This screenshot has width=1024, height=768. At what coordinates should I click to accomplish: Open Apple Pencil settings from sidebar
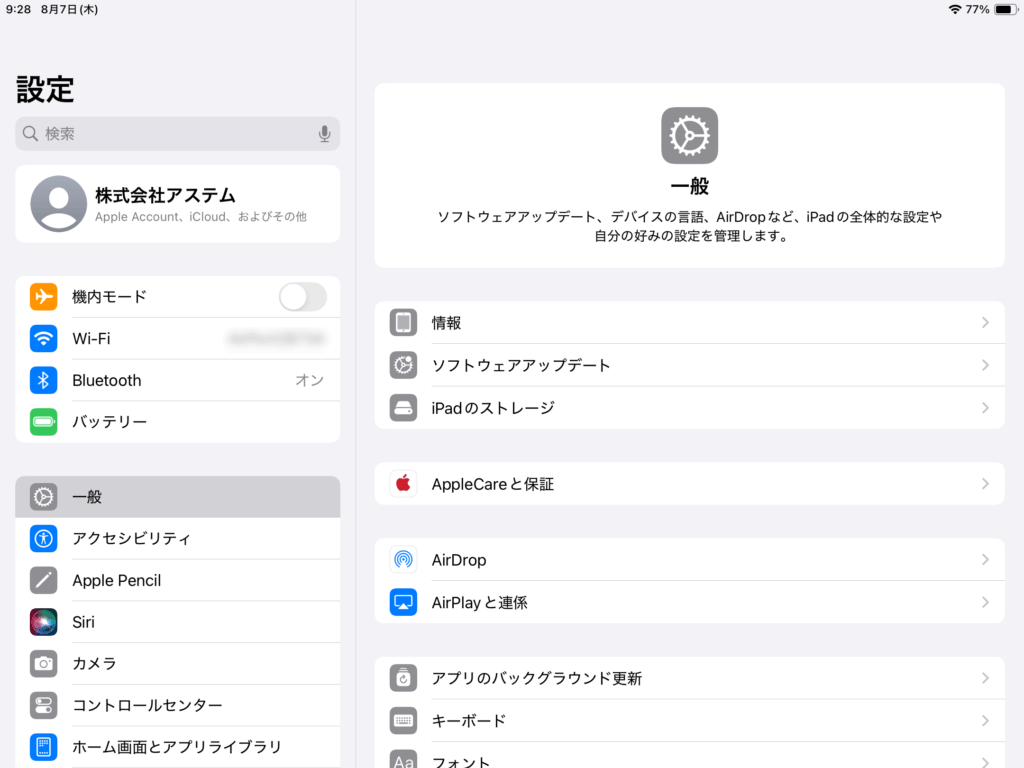(178, 581)
